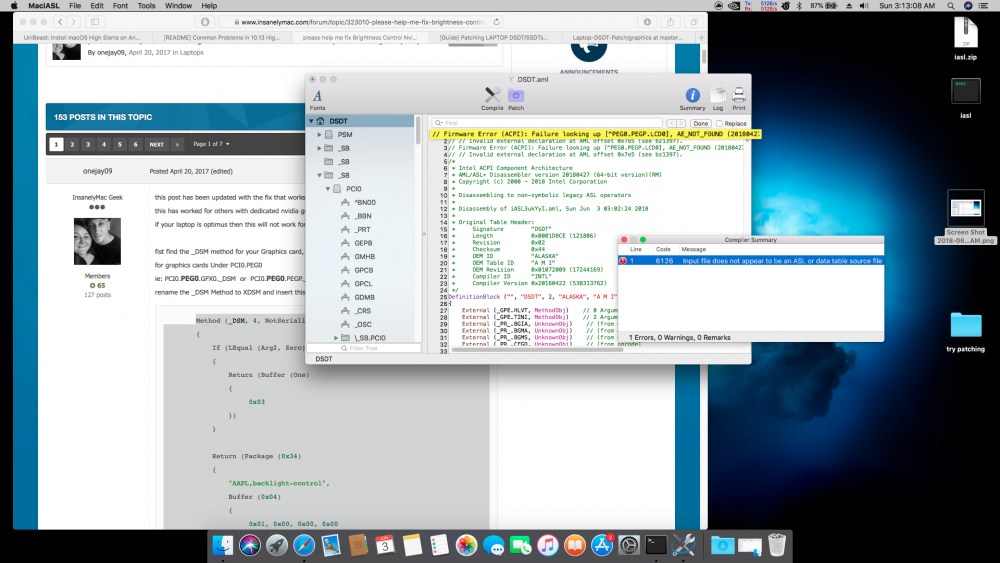Image resolution: width=1000 pixels, height=563 pixels.
Task: Open the compiler Log
Action: coord(718,99)
